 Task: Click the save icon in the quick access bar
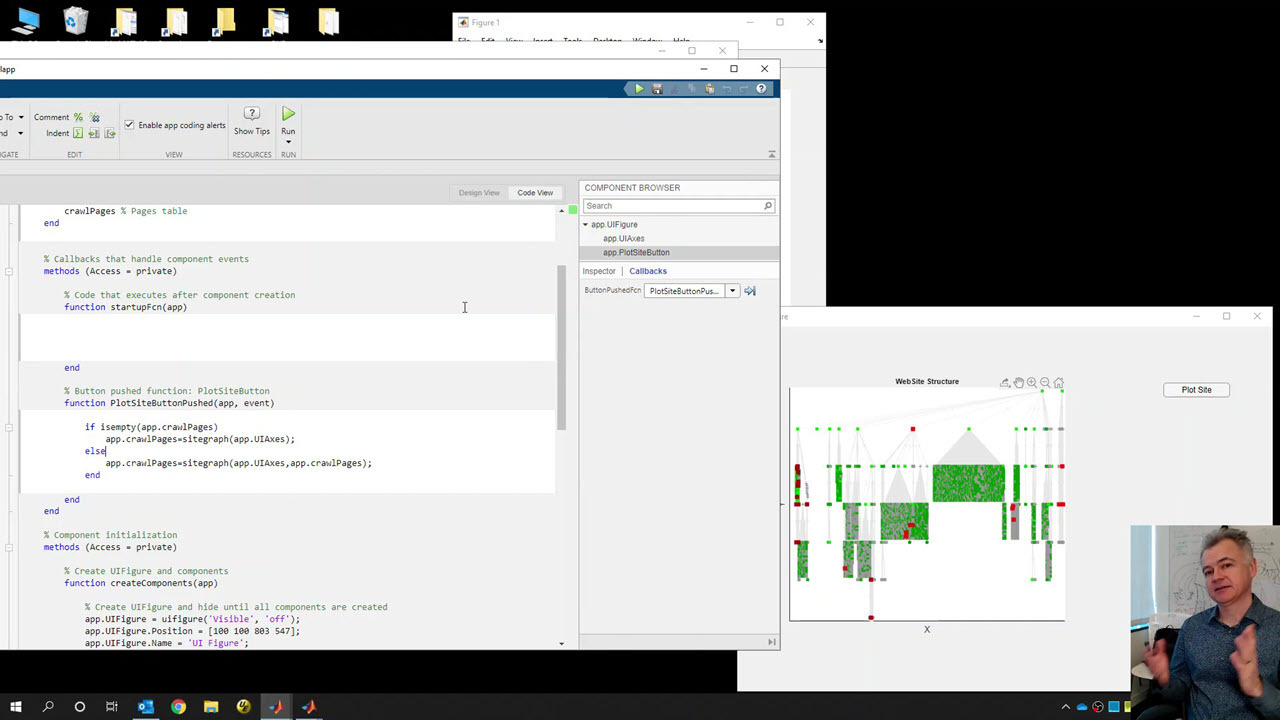(657, 89)
